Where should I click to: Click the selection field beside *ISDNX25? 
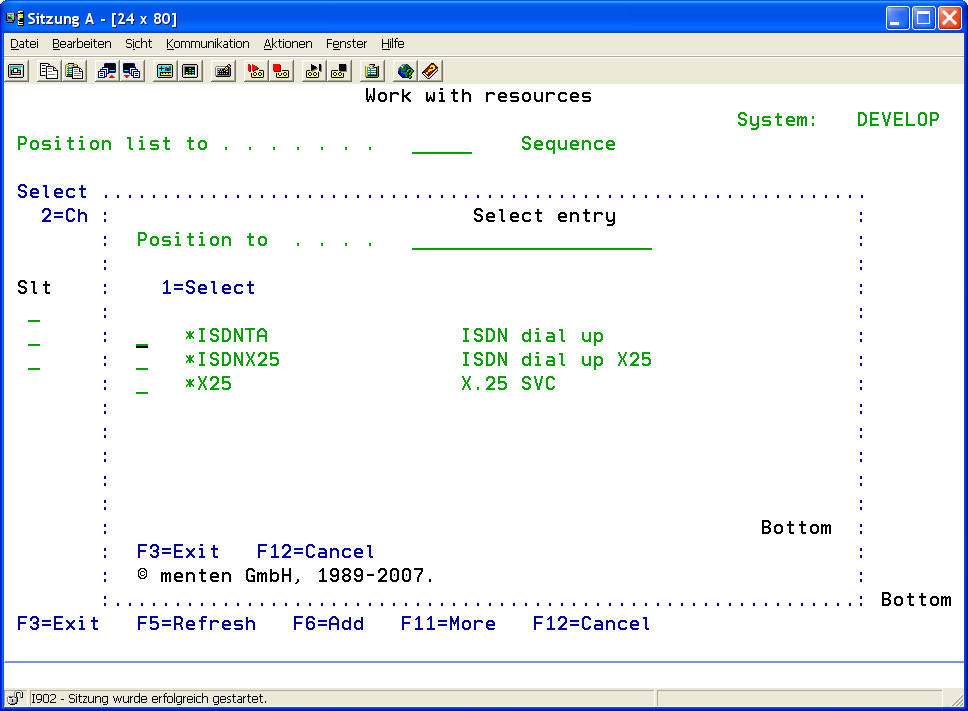pos(142,361)
